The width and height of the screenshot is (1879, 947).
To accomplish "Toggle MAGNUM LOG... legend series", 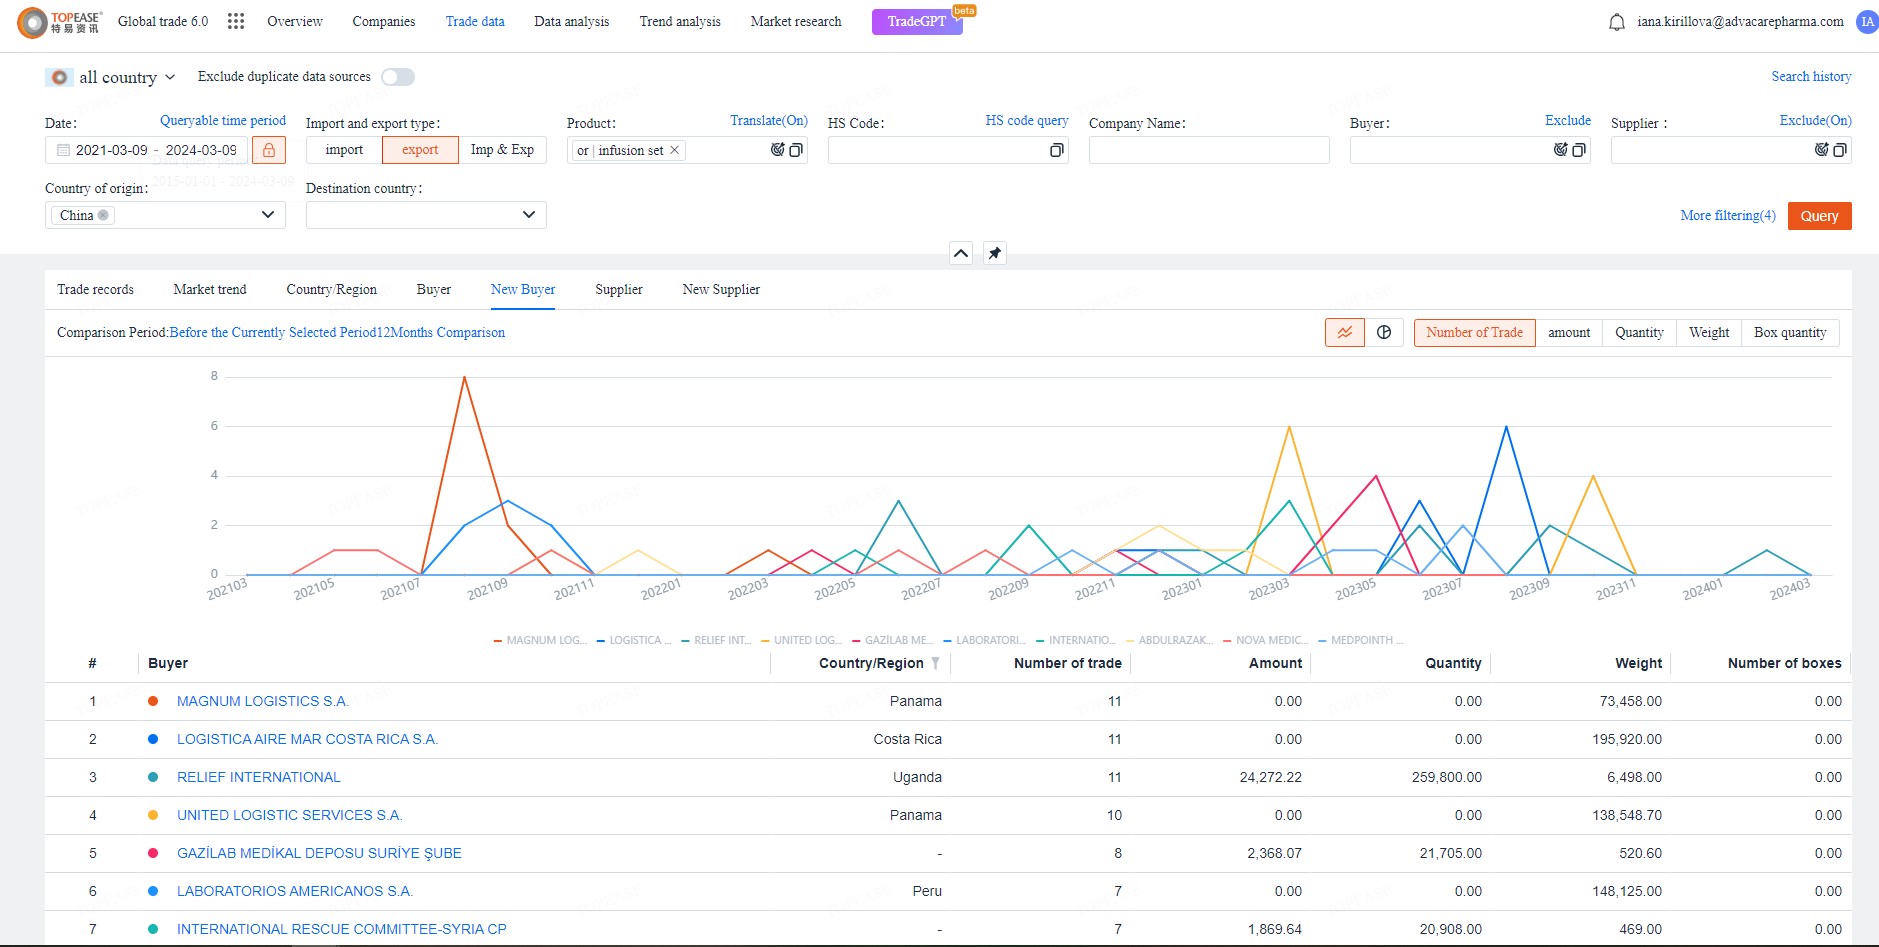I will click(540, 640).
